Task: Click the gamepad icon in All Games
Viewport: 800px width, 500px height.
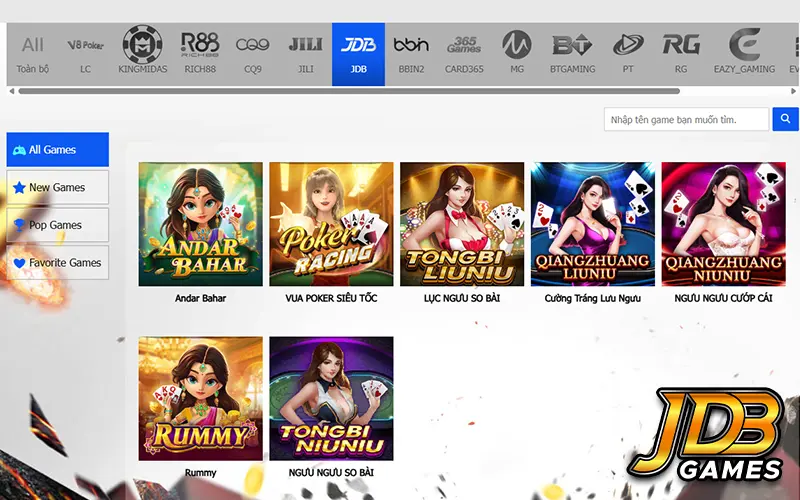Action: [x=19, y=150]
